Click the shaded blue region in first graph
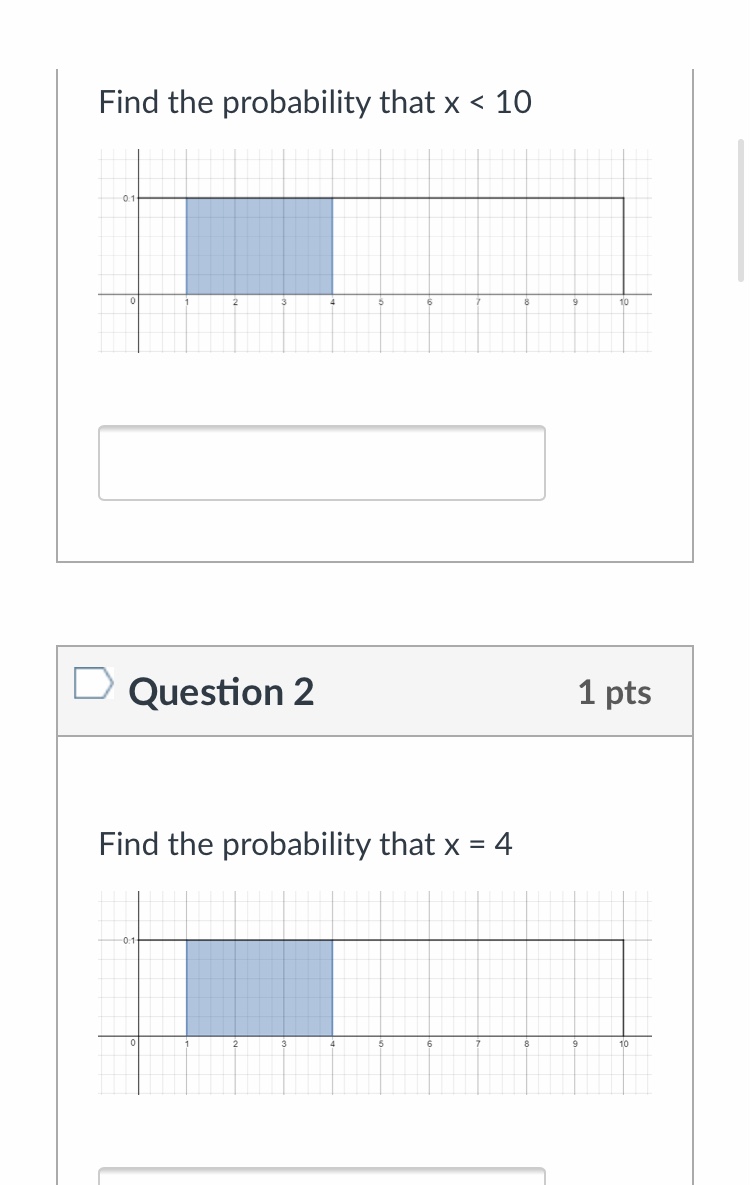Screen dimensions: 750x1185 pyautogui.click(x=259, y=246)
